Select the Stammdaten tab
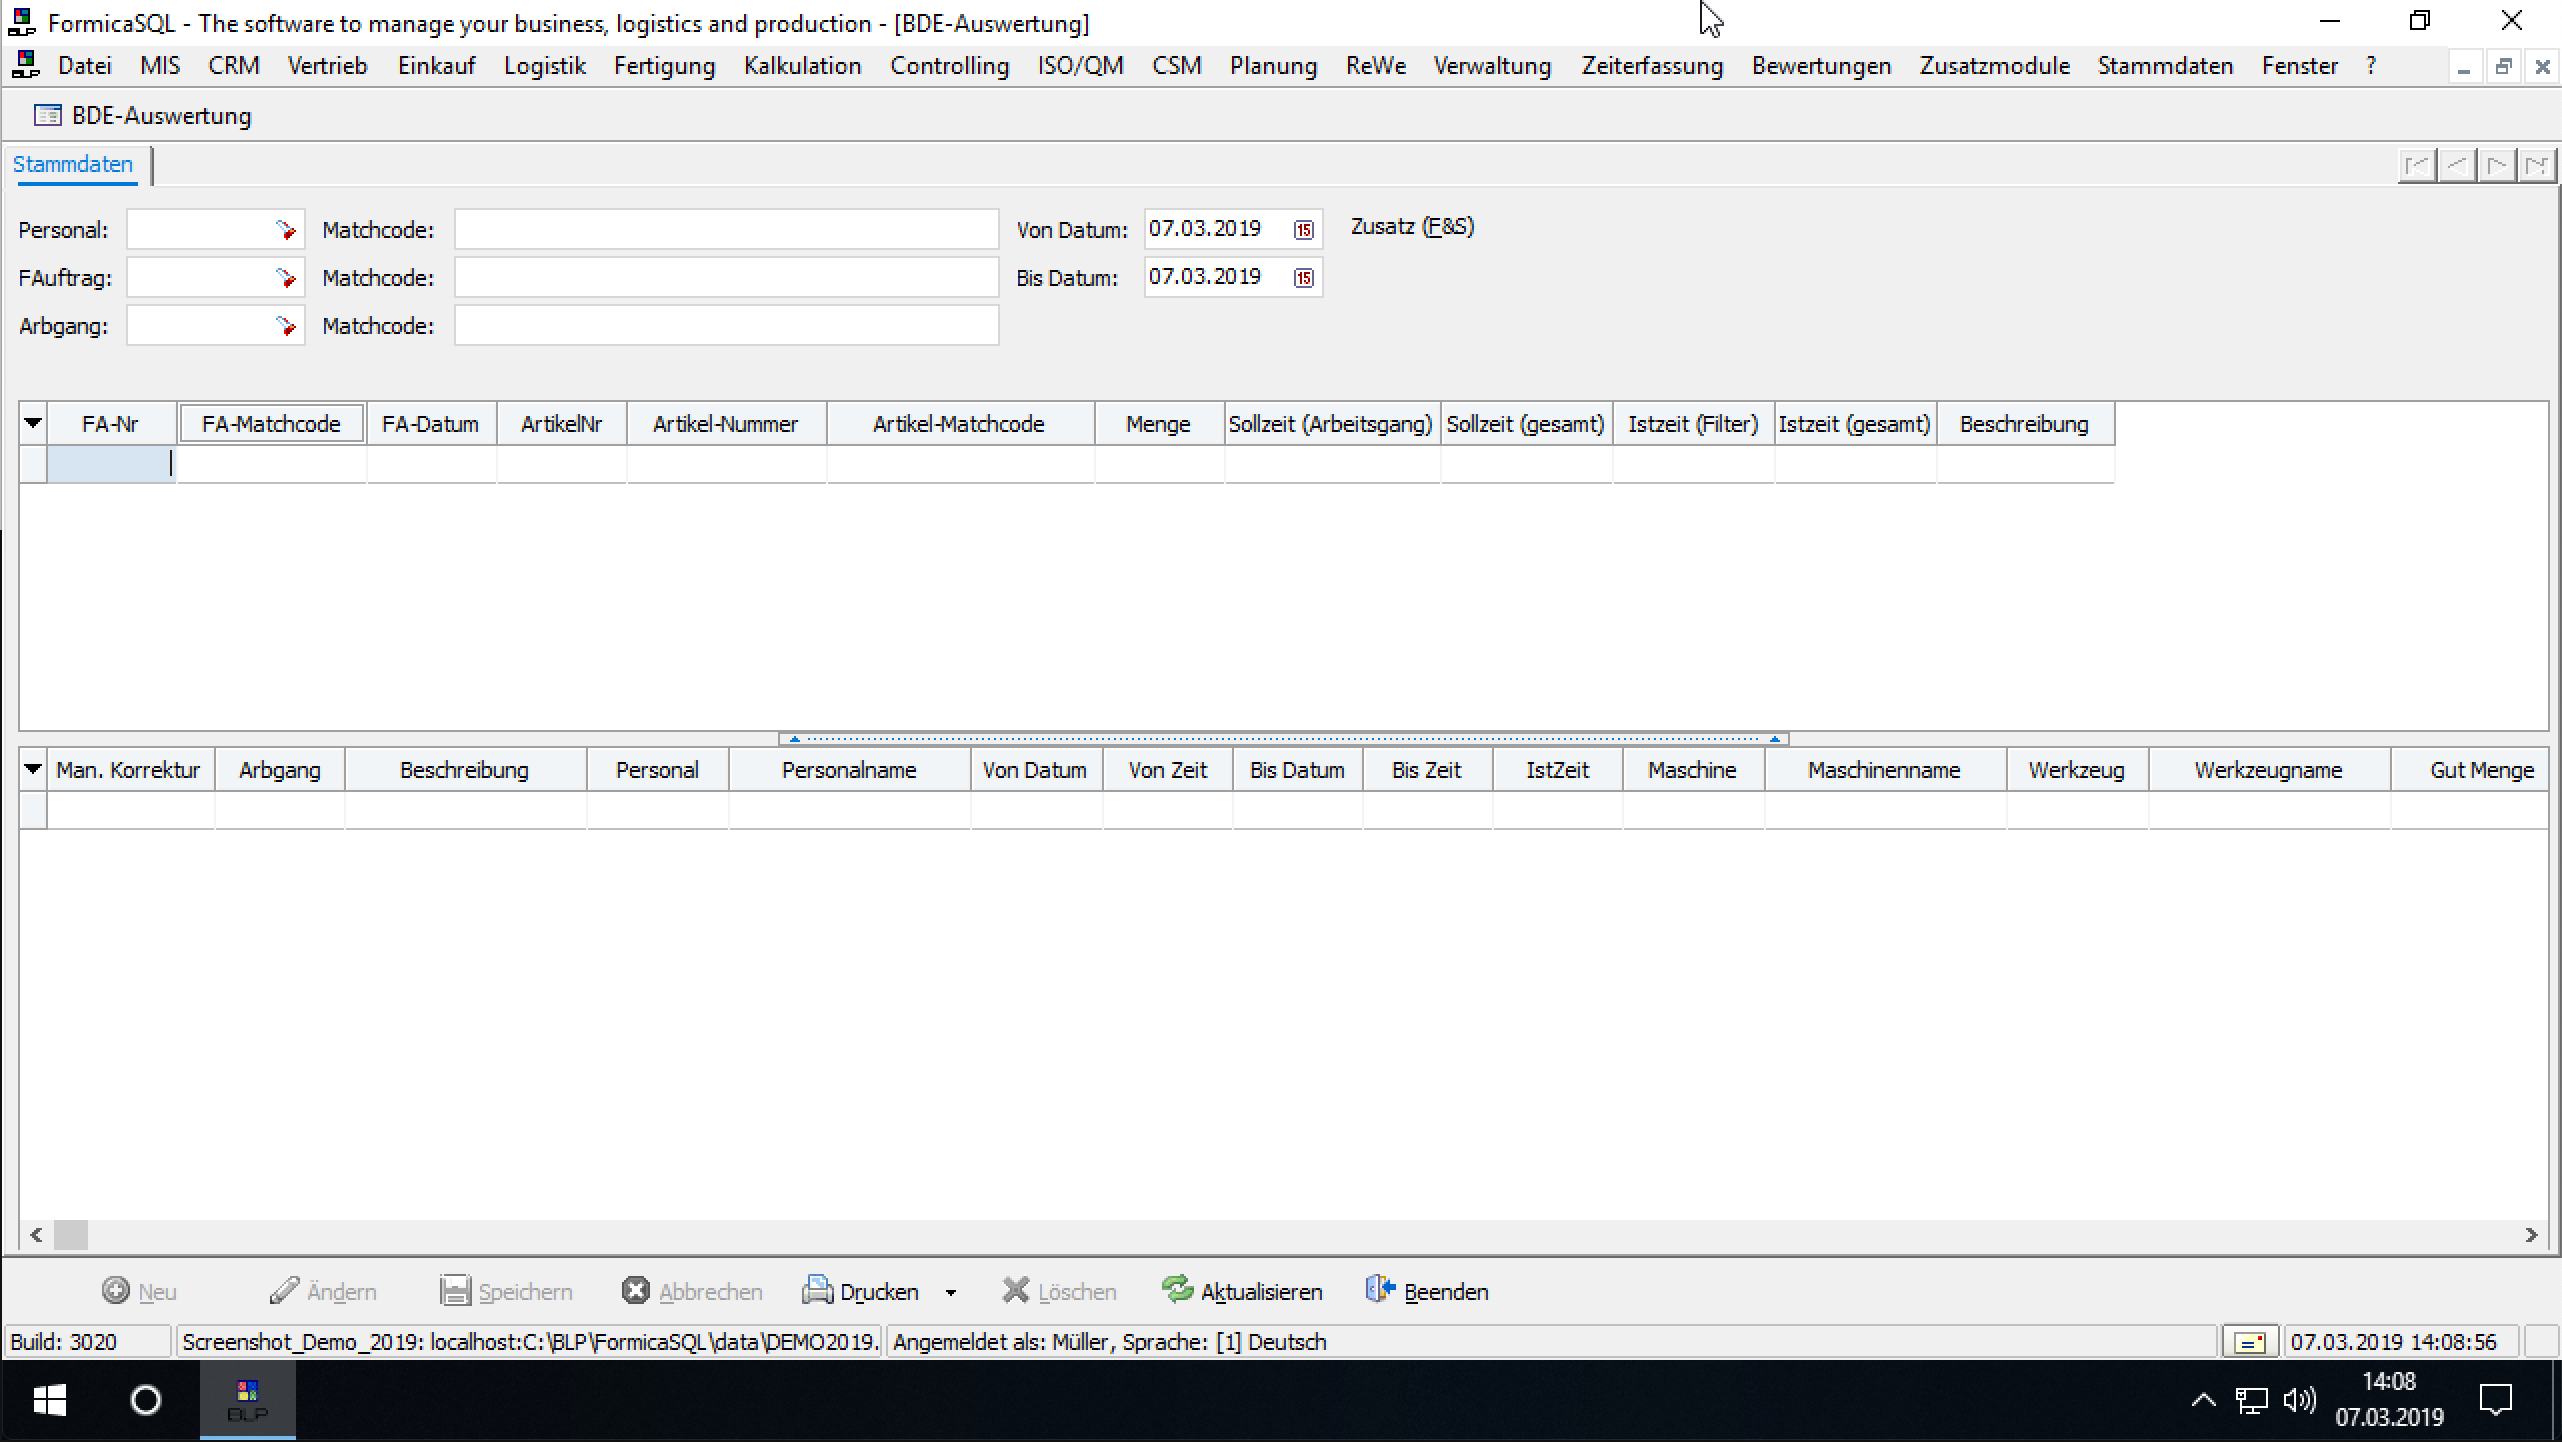 pyautogui.click(x=73, y=165)
